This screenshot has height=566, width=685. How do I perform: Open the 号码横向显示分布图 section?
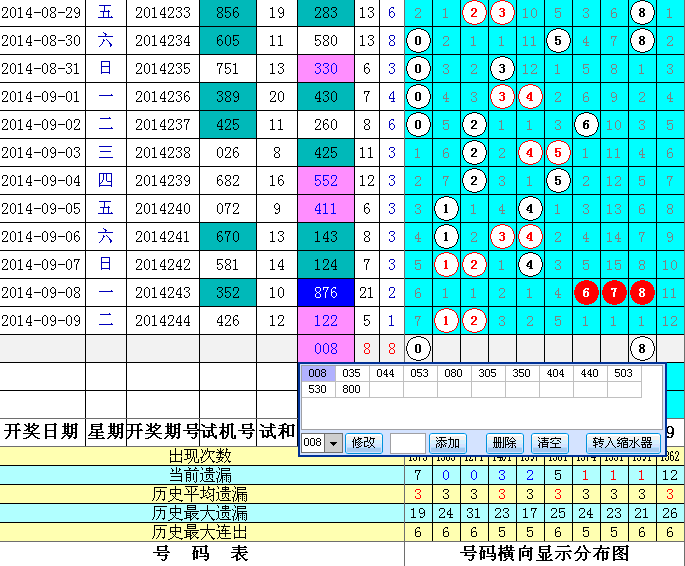coord(544,553)
